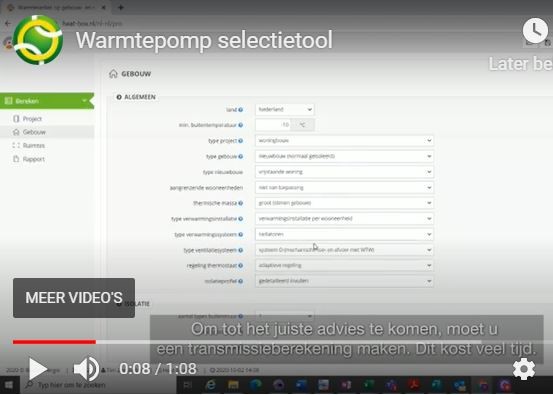Open Rapport in the sidebar
The width and height of the screenshot is (553, 395).
pyautogui.click(x=34, y=159)
